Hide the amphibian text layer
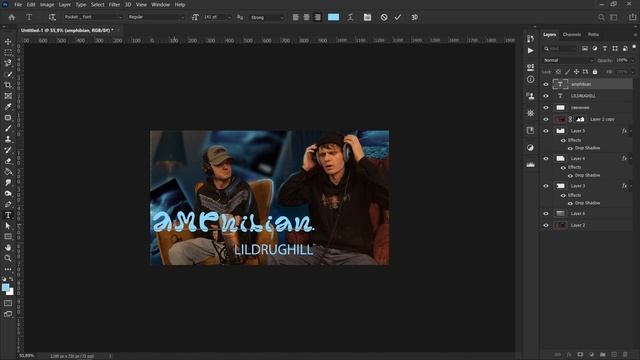This screenshot has width=640, height=360. click(546, 84)
